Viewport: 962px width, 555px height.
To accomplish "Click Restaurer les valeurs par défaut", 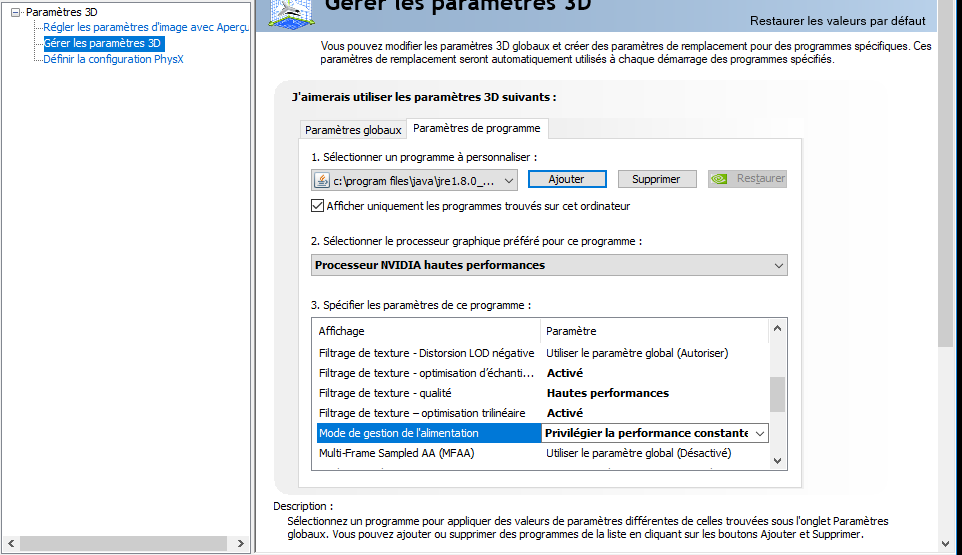I will [x=837, y=21].
